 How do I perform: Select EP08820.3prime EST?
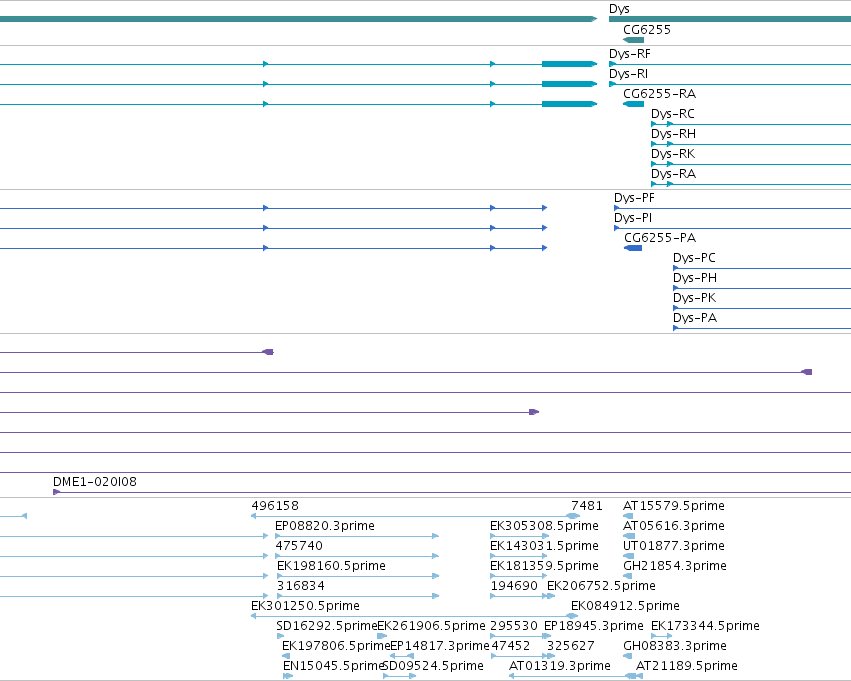(x=325, y=526)
